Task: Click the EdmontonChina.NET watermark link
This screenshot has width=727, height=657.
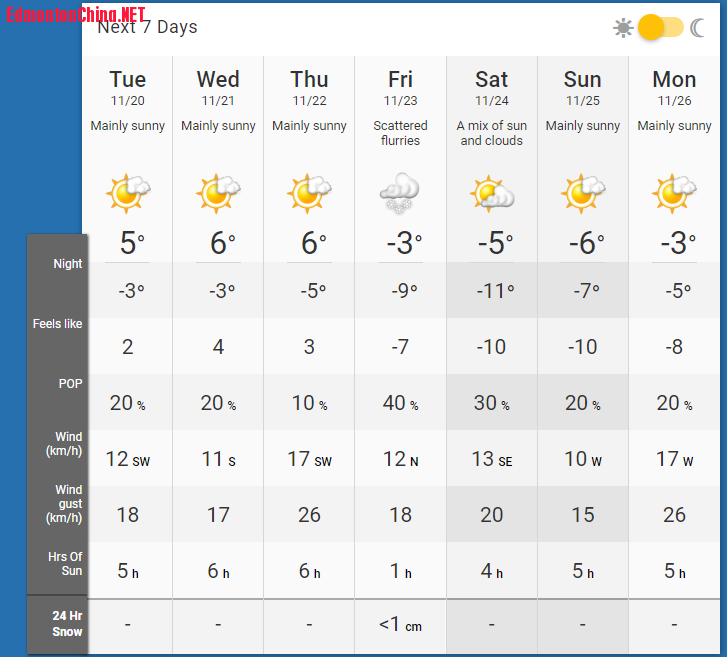Action: [x=76, y=14]
